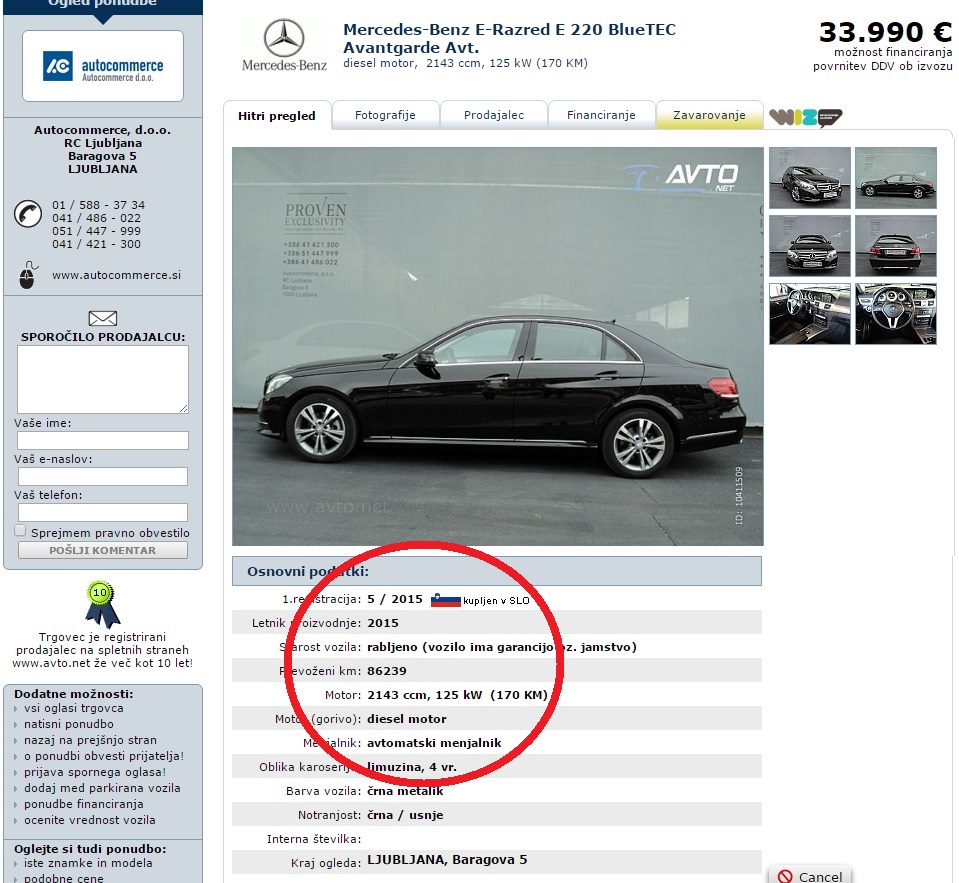The image size is (959, 883).
Task: Open steering wheel close-up thumbnail
Action: coord(896,314)
